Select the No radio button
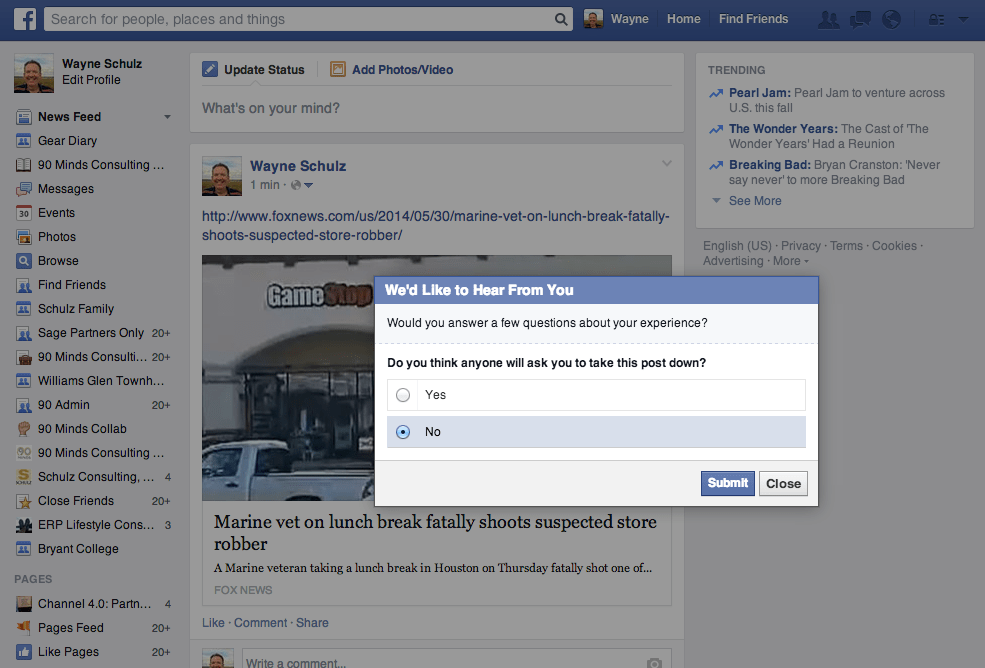 coord(403,432)
